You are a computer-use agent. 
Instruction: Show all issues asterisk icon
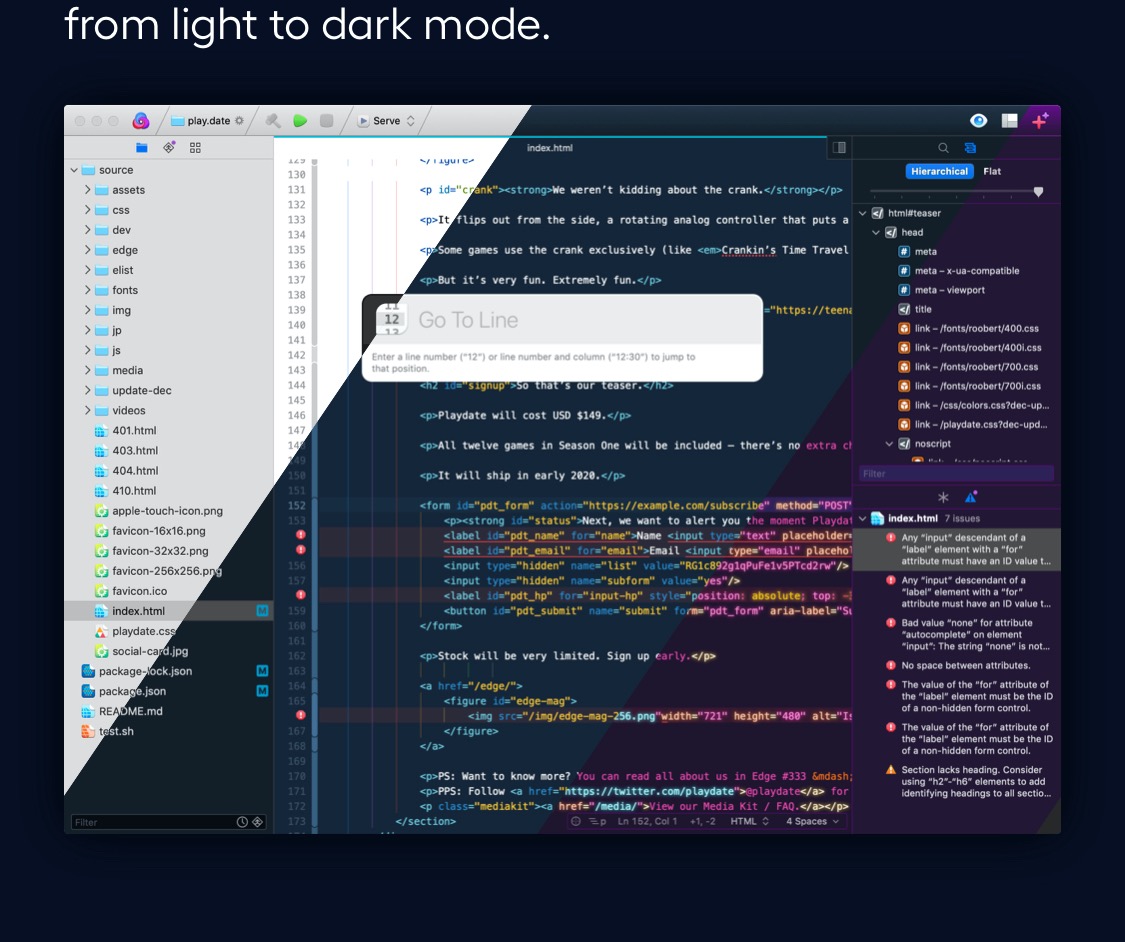(x=943, y=497)
